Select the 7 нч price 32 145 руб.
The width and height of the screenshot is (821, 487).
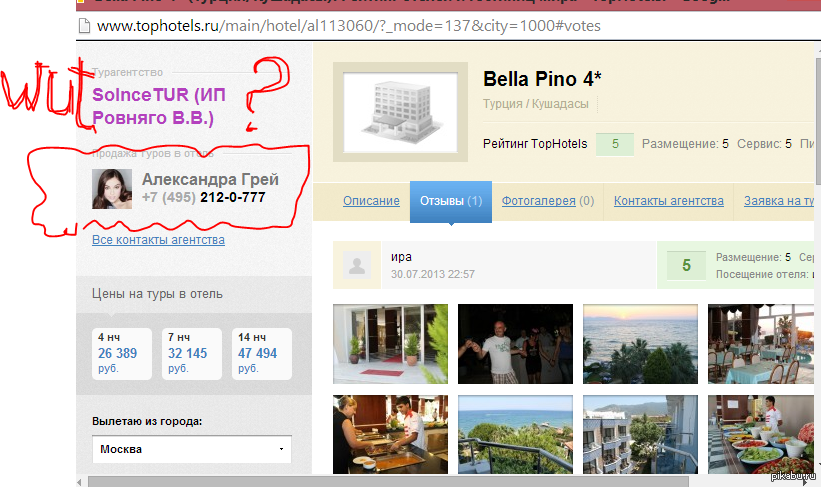click(x=192, y=353)
